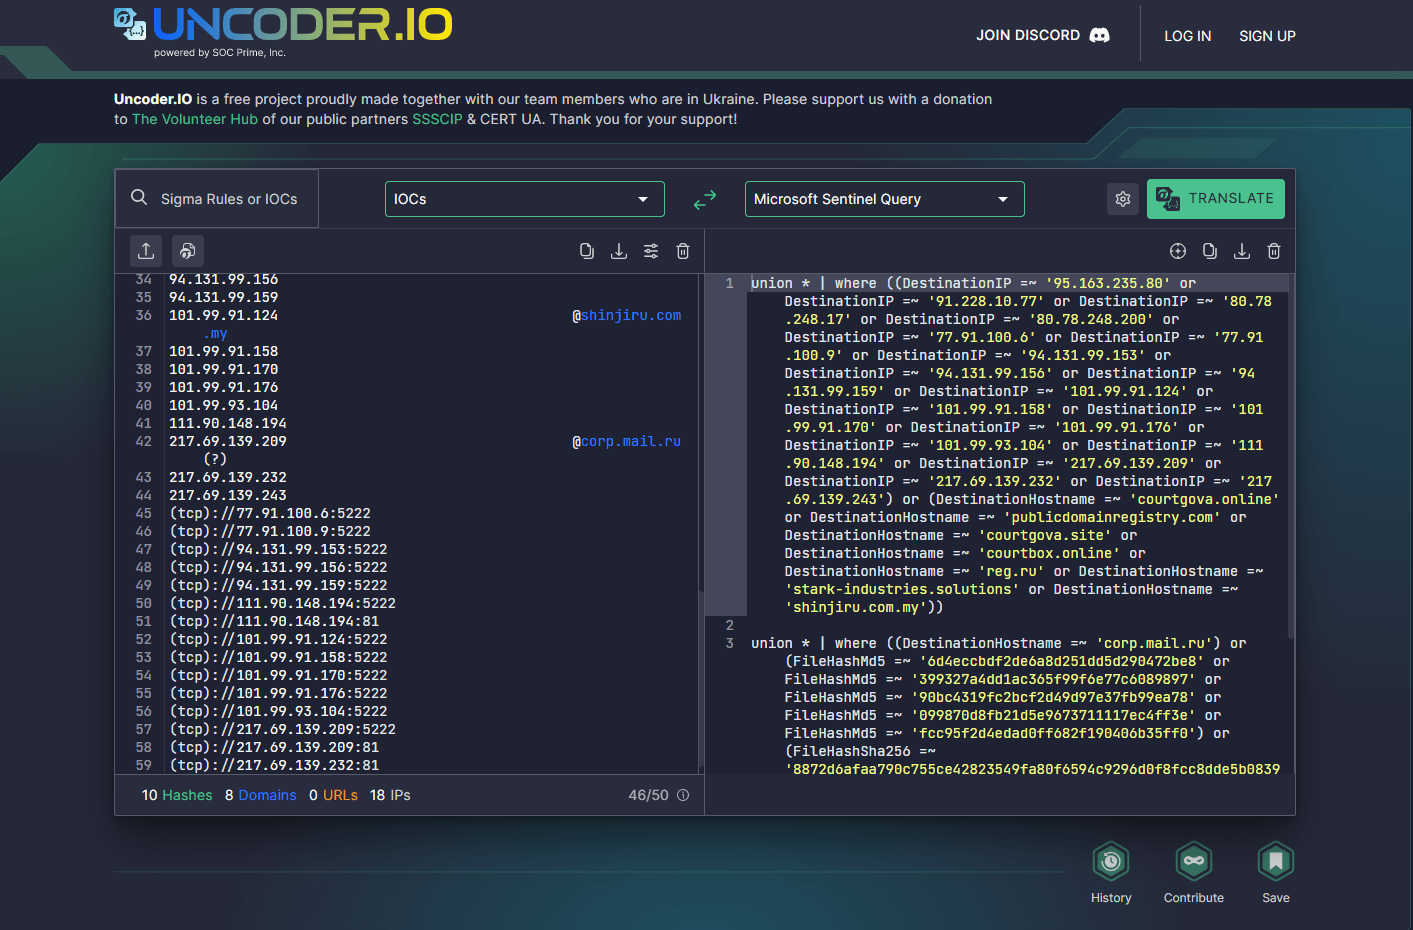Screen dimensions: 1413x930
Task: Select the IPs count filter
Action: [x=390, y=795]
